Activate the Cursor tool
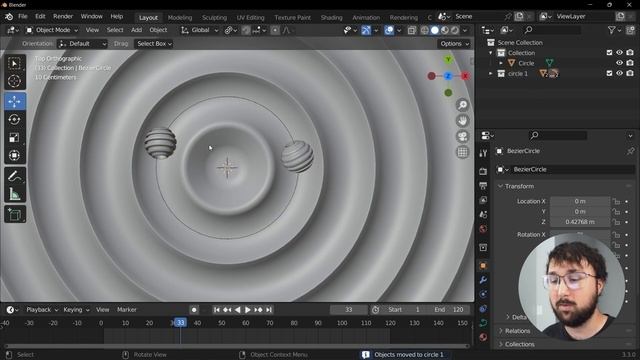This screenshot has height=360, width=640. tap(15, 81)
